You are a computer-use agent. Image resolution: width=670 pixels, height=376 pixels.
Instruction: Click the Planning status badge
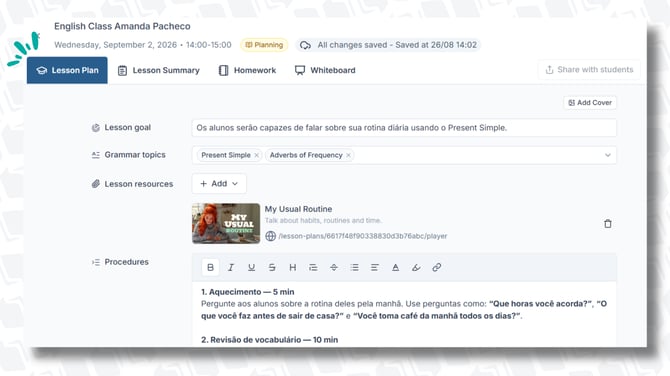pyautogui.click(x=264, y=45)
